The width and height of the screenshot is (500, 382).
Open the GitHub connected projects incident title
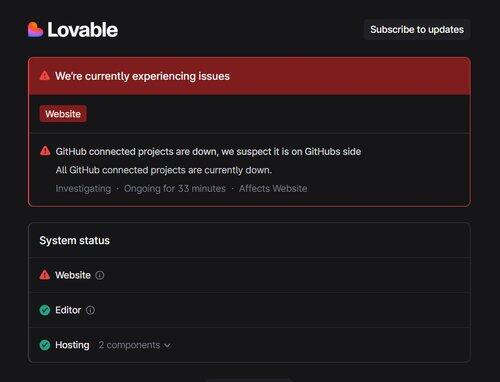pyautogui.click(x=208, y=152)
